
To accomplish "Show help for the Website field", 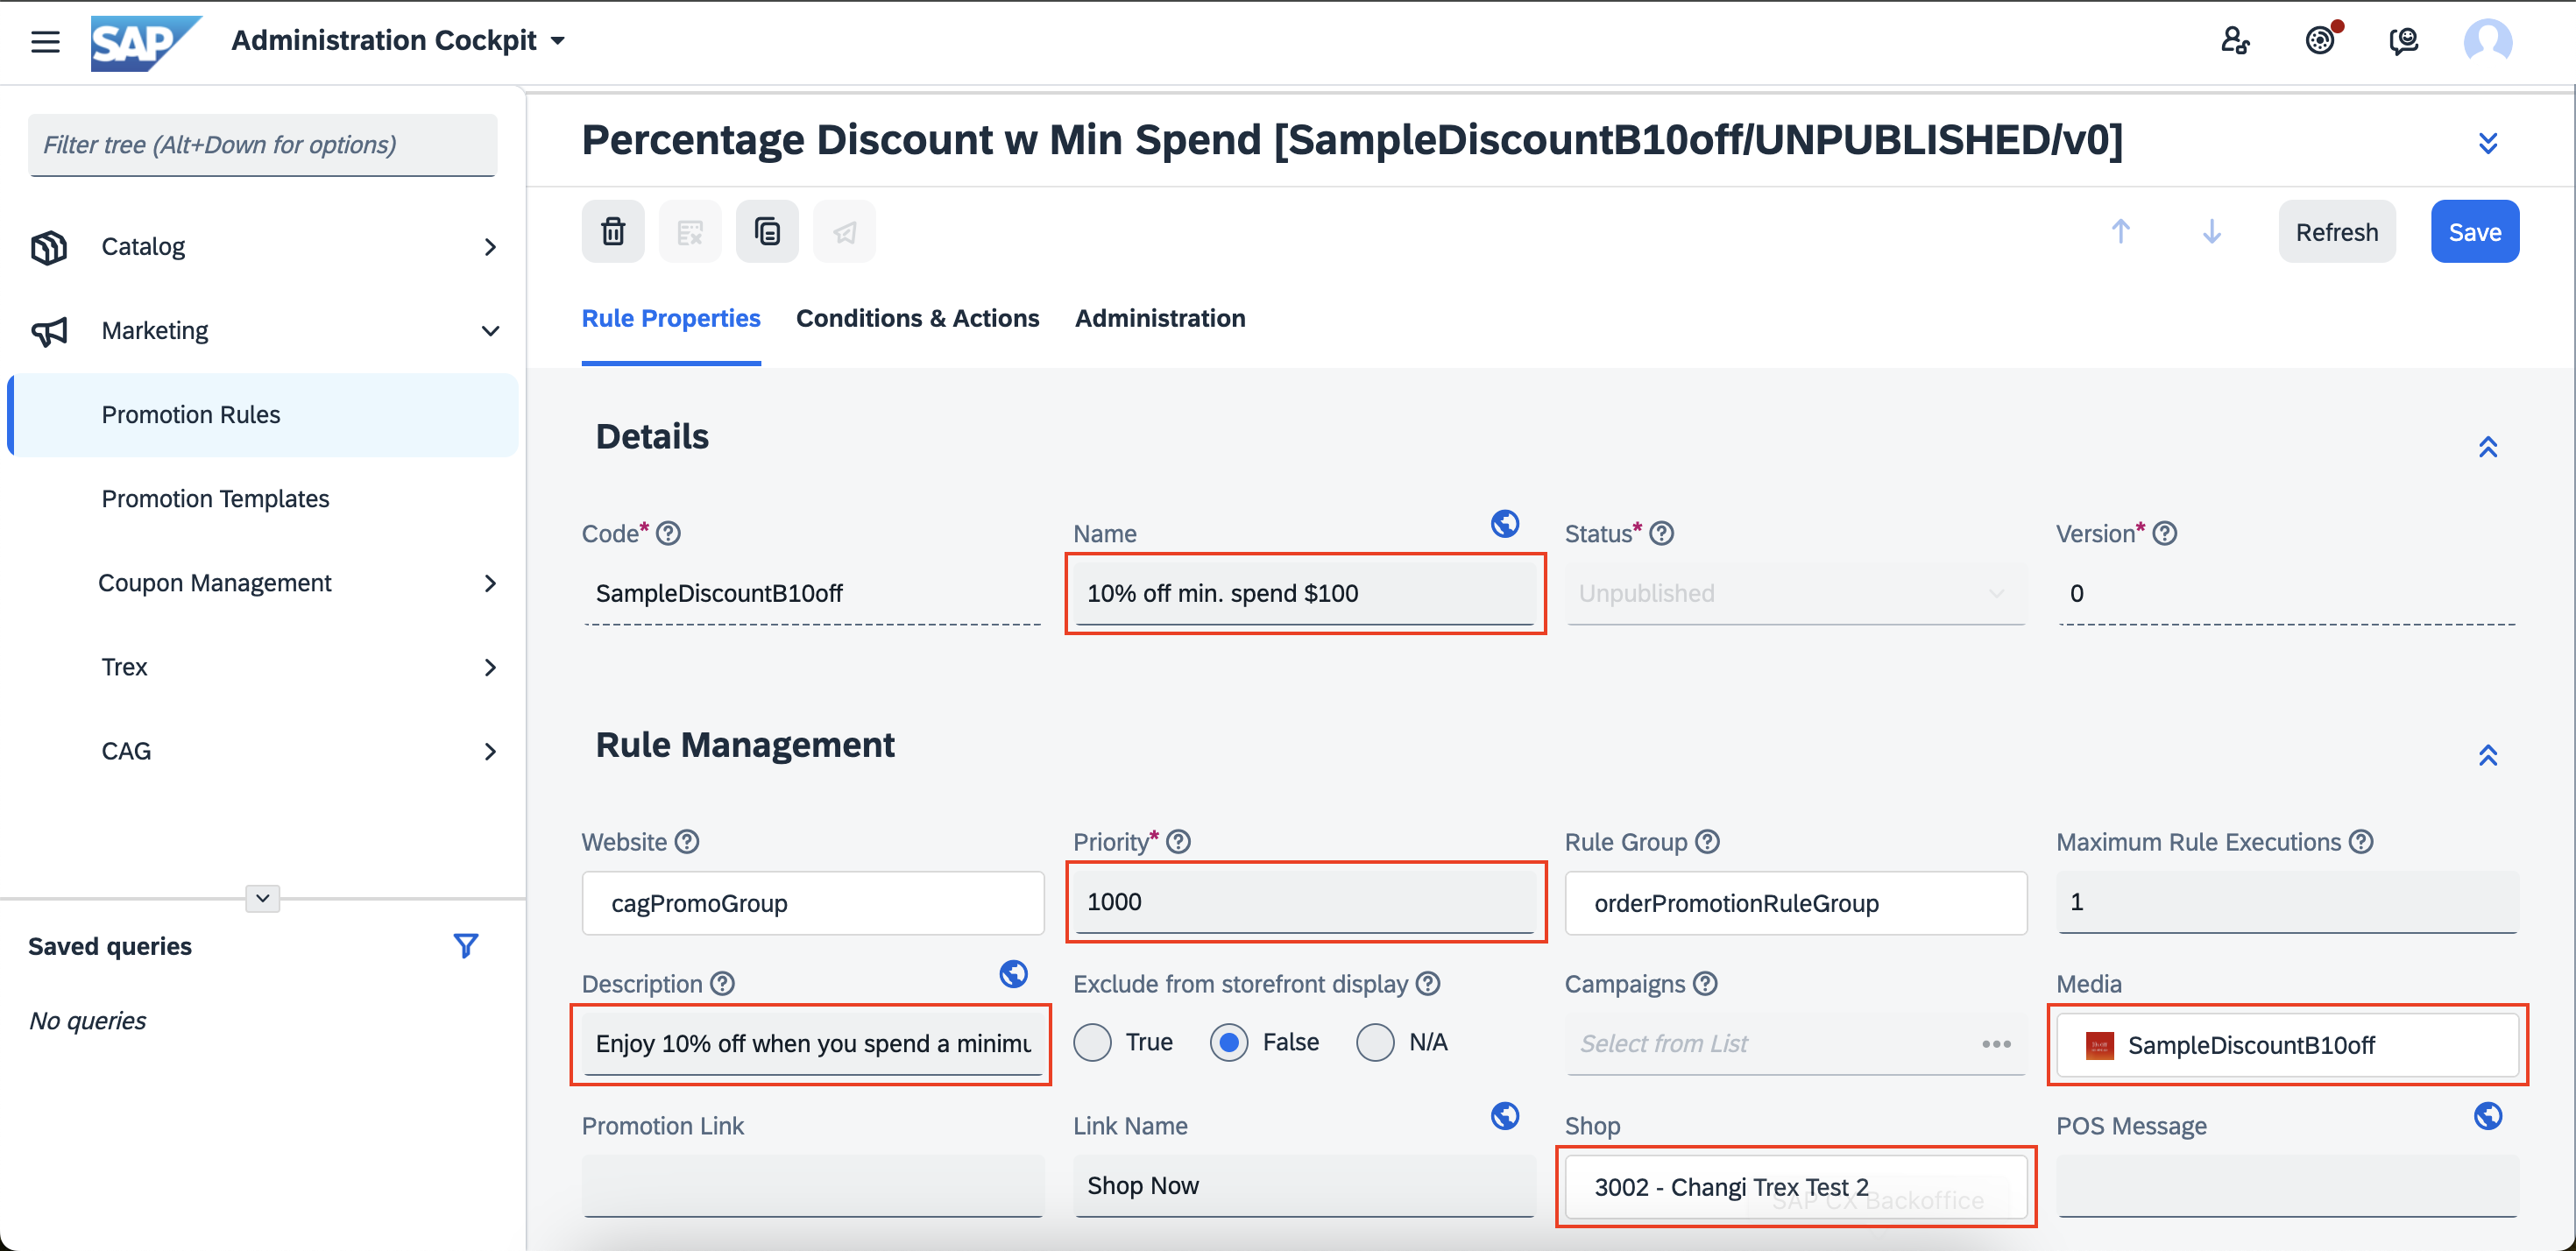I will click(687, 842).
